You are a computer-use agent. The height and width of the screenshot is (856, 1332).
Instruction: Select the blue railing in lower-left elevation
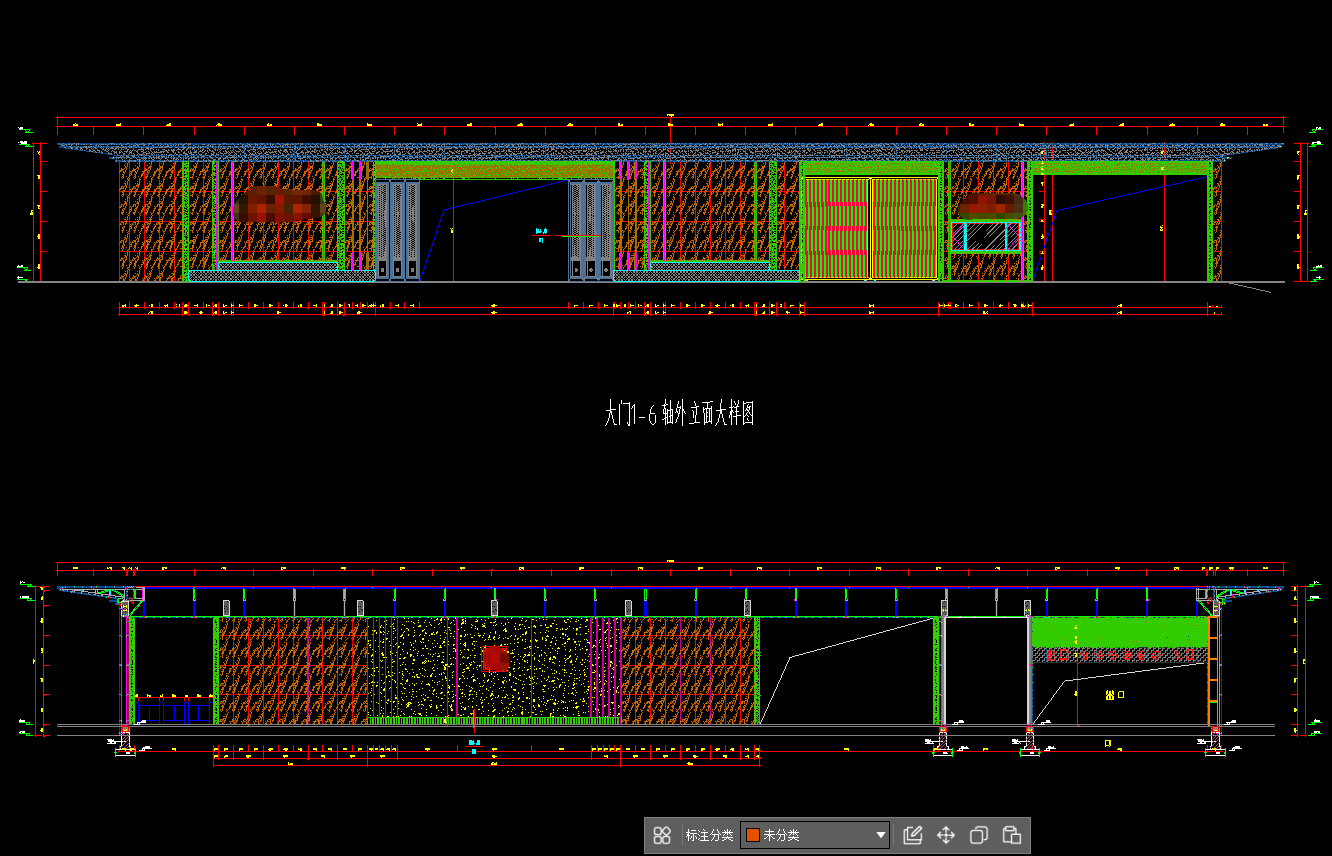click(175, 708)
